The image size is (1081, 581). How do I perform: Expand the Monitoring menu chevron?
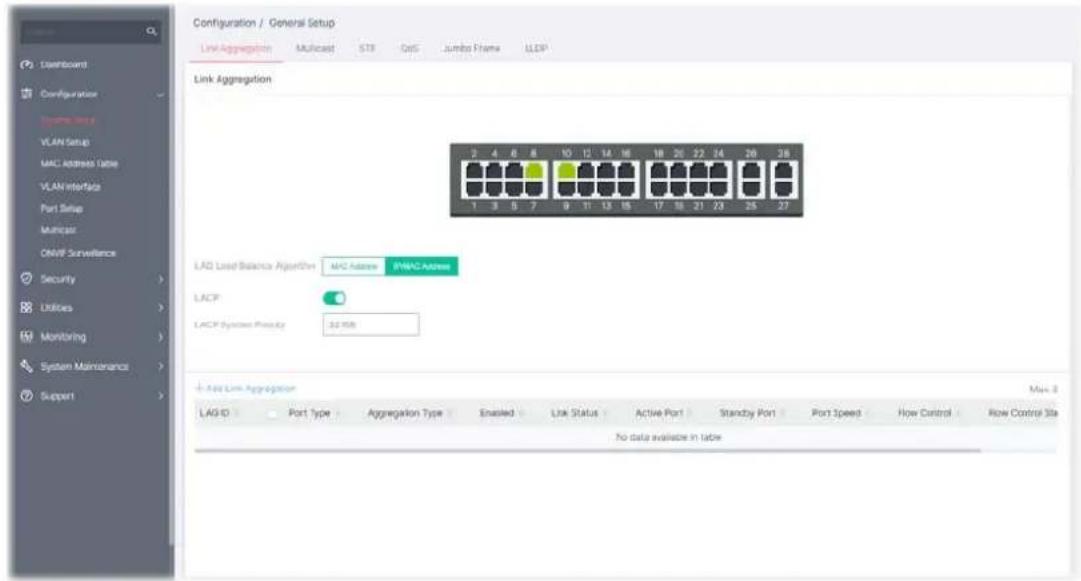[161, 337]
